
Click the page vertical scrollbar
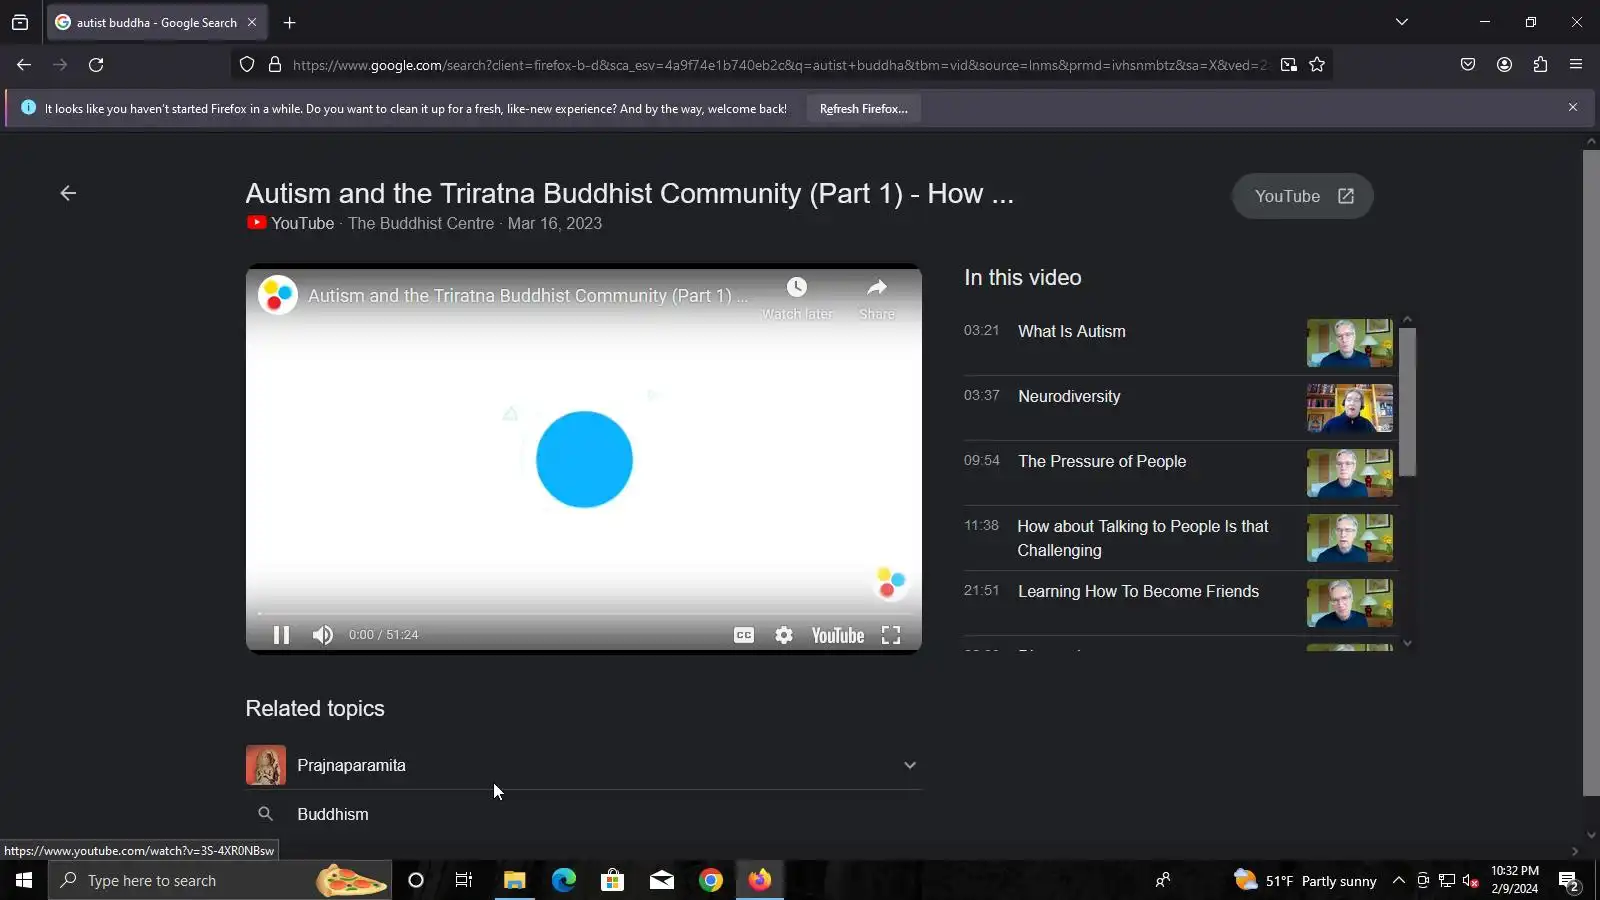click(x=1591, y=472)
